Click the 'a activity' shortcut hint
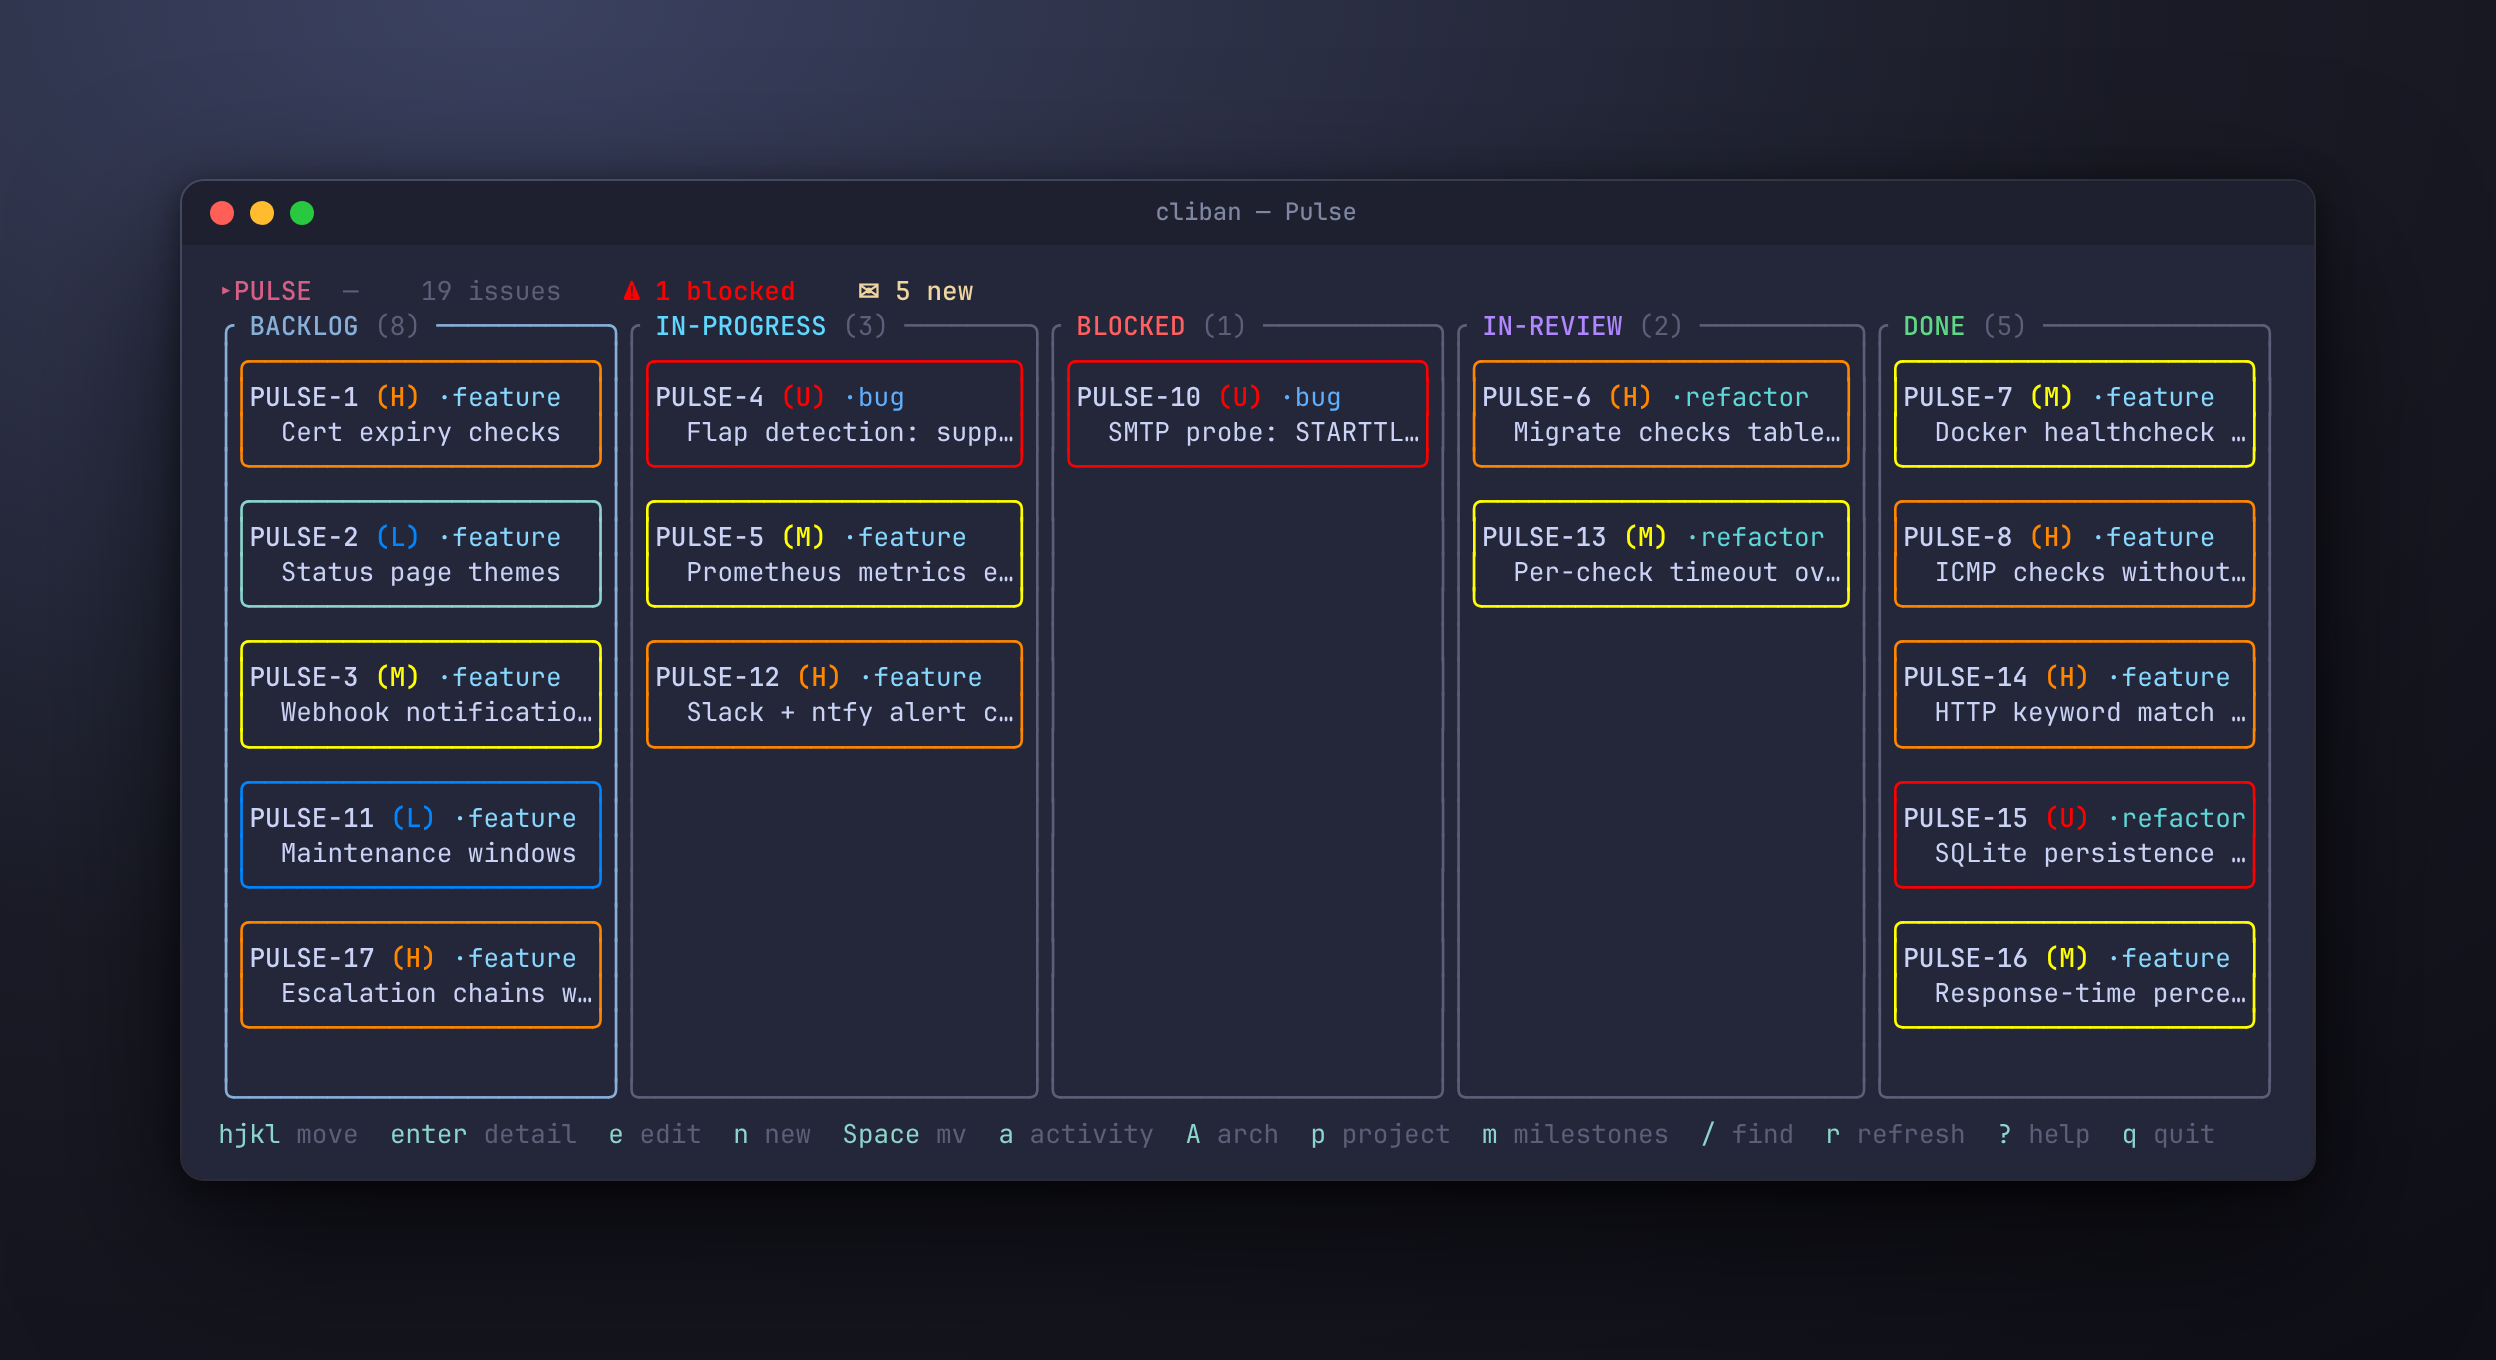 (1076, 1134)
